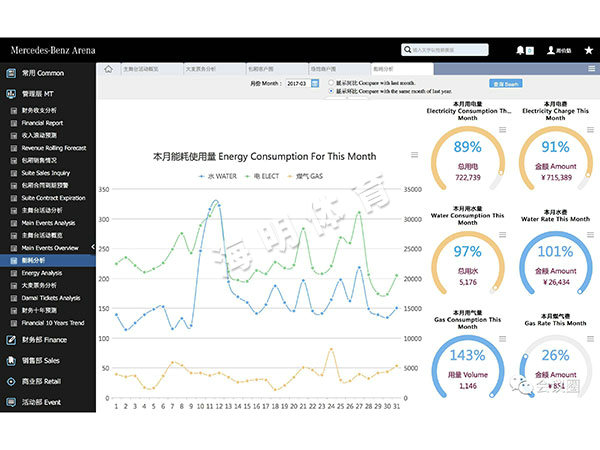Open Financial Report in the sidebar
600x450 pixels.
[x=43, y=124]
